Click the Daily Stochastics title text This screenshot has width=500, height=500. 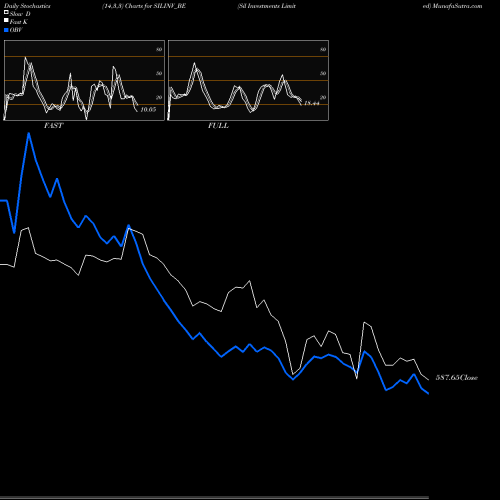point(27,6)
